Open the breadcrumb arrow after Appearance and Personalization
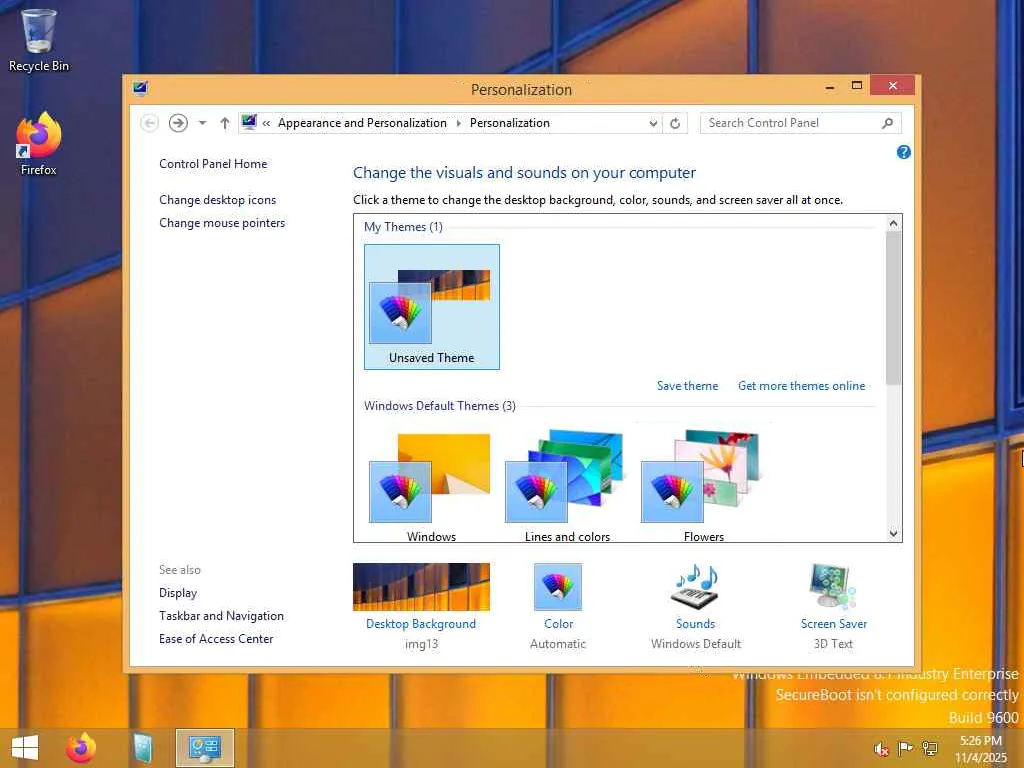Screen dimensions: 1024x768 coord(458,123)
